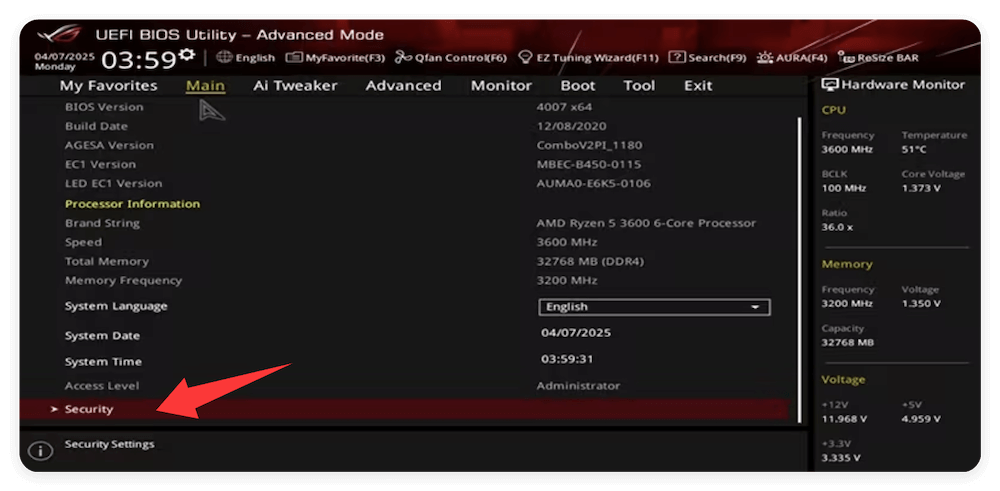Click the ROG logo icon

pos(59,34)
